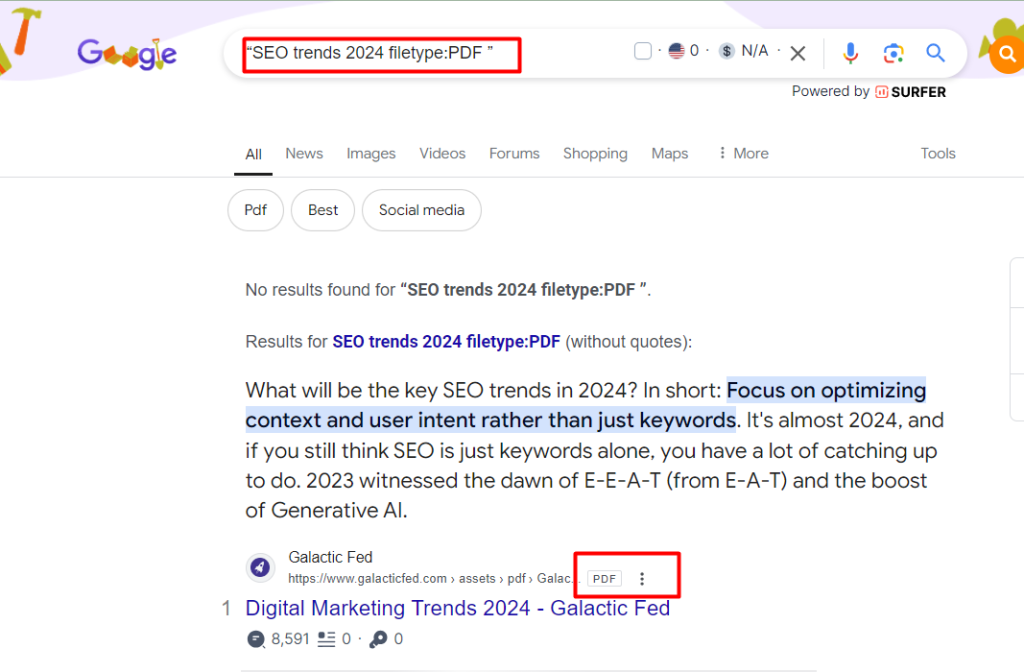The height and width of the screenshot is (672, 1024).
Task: Click the blue magnifying glass search icon
Action: pos(935,53)
